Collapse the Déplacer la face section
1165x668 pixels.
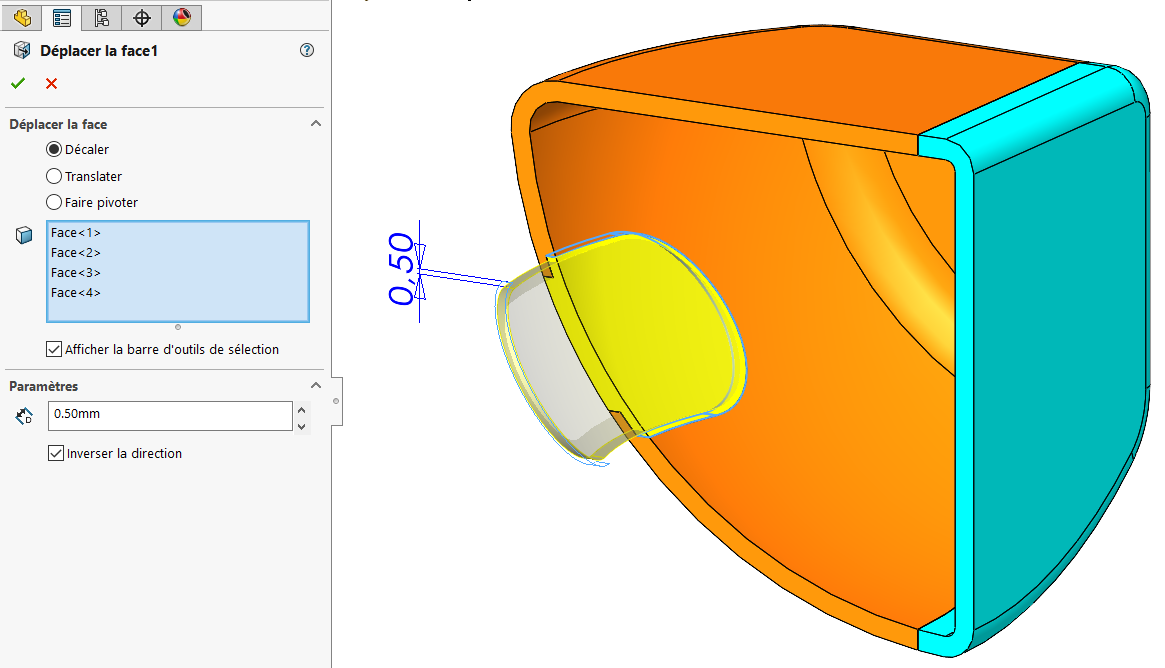coord(316,124)
